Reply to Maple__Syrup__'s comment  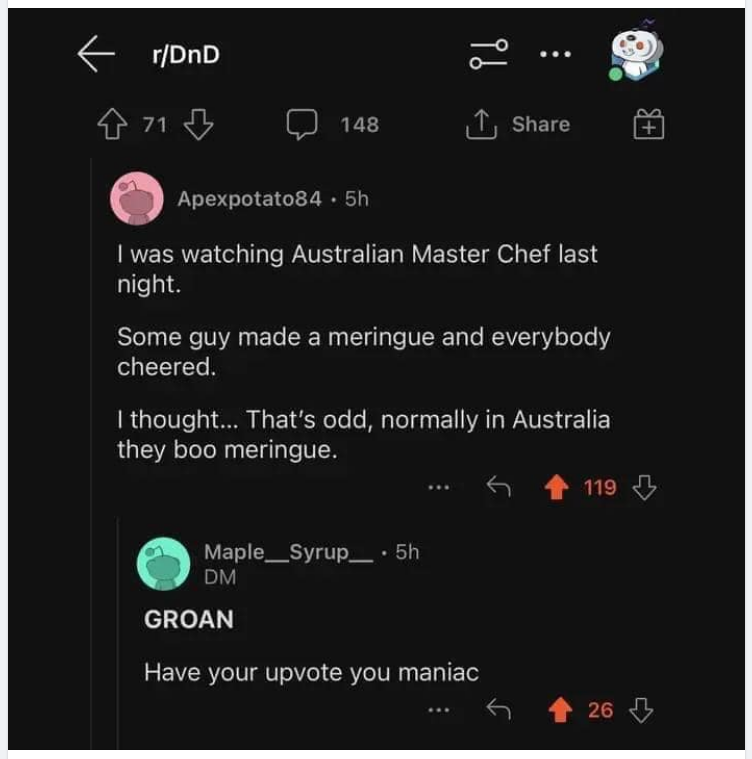(x=498, y=710)
